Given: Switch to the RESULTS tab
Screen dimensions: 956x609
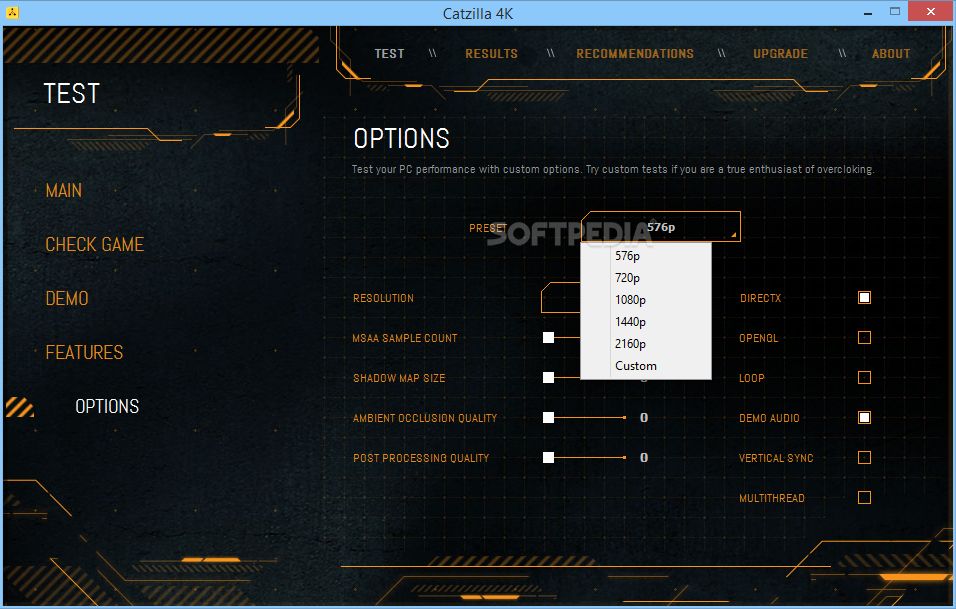Looking at the screenshot, I should [x=491, y=54].
